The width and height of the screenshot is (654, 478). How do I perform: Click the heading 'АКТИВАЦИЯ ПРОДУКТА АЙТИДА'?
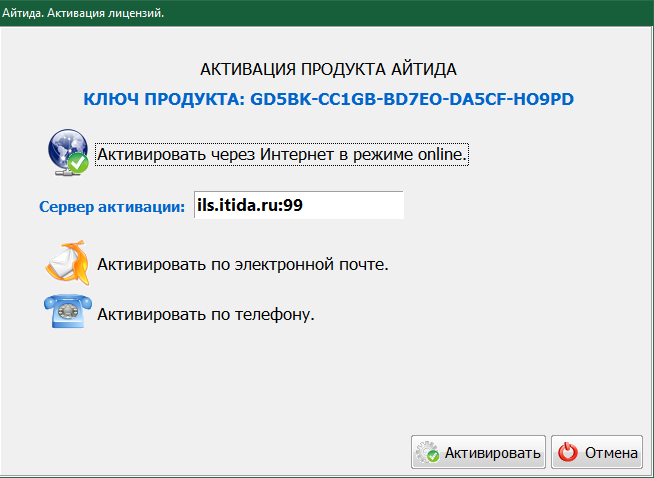[x=329, y=69]
